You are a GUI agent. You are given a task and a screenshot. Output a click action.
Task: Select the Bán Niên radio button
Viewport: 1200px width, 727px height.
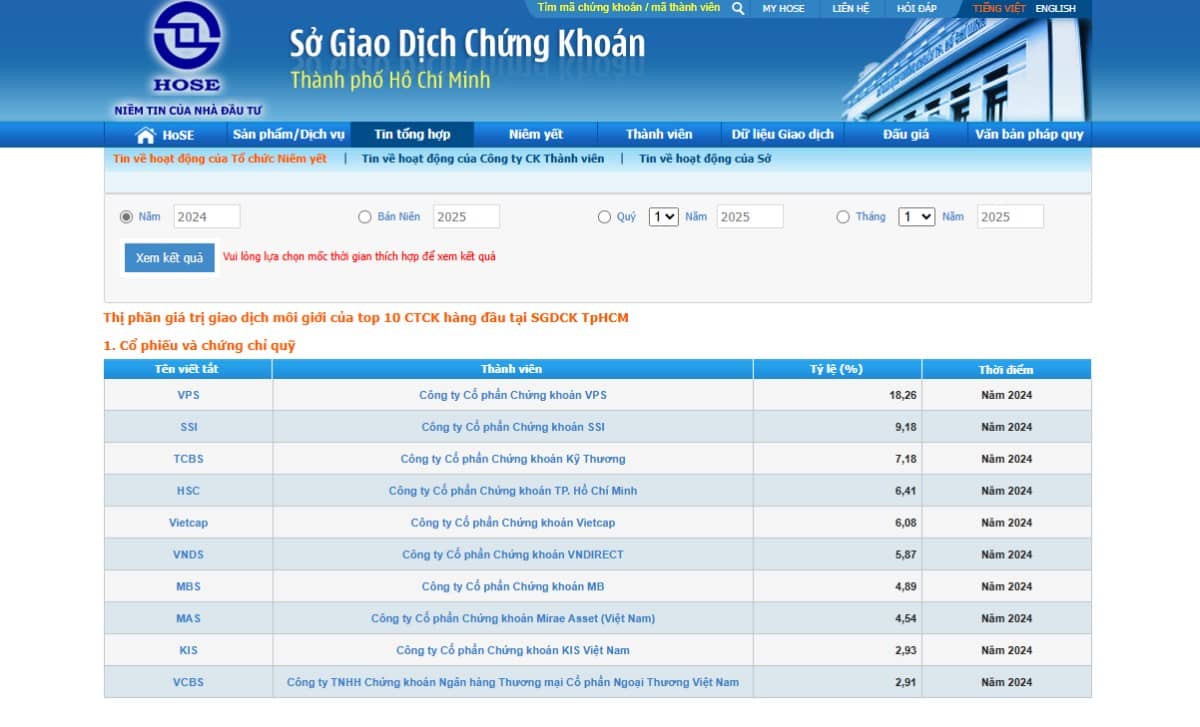(365, 217)
